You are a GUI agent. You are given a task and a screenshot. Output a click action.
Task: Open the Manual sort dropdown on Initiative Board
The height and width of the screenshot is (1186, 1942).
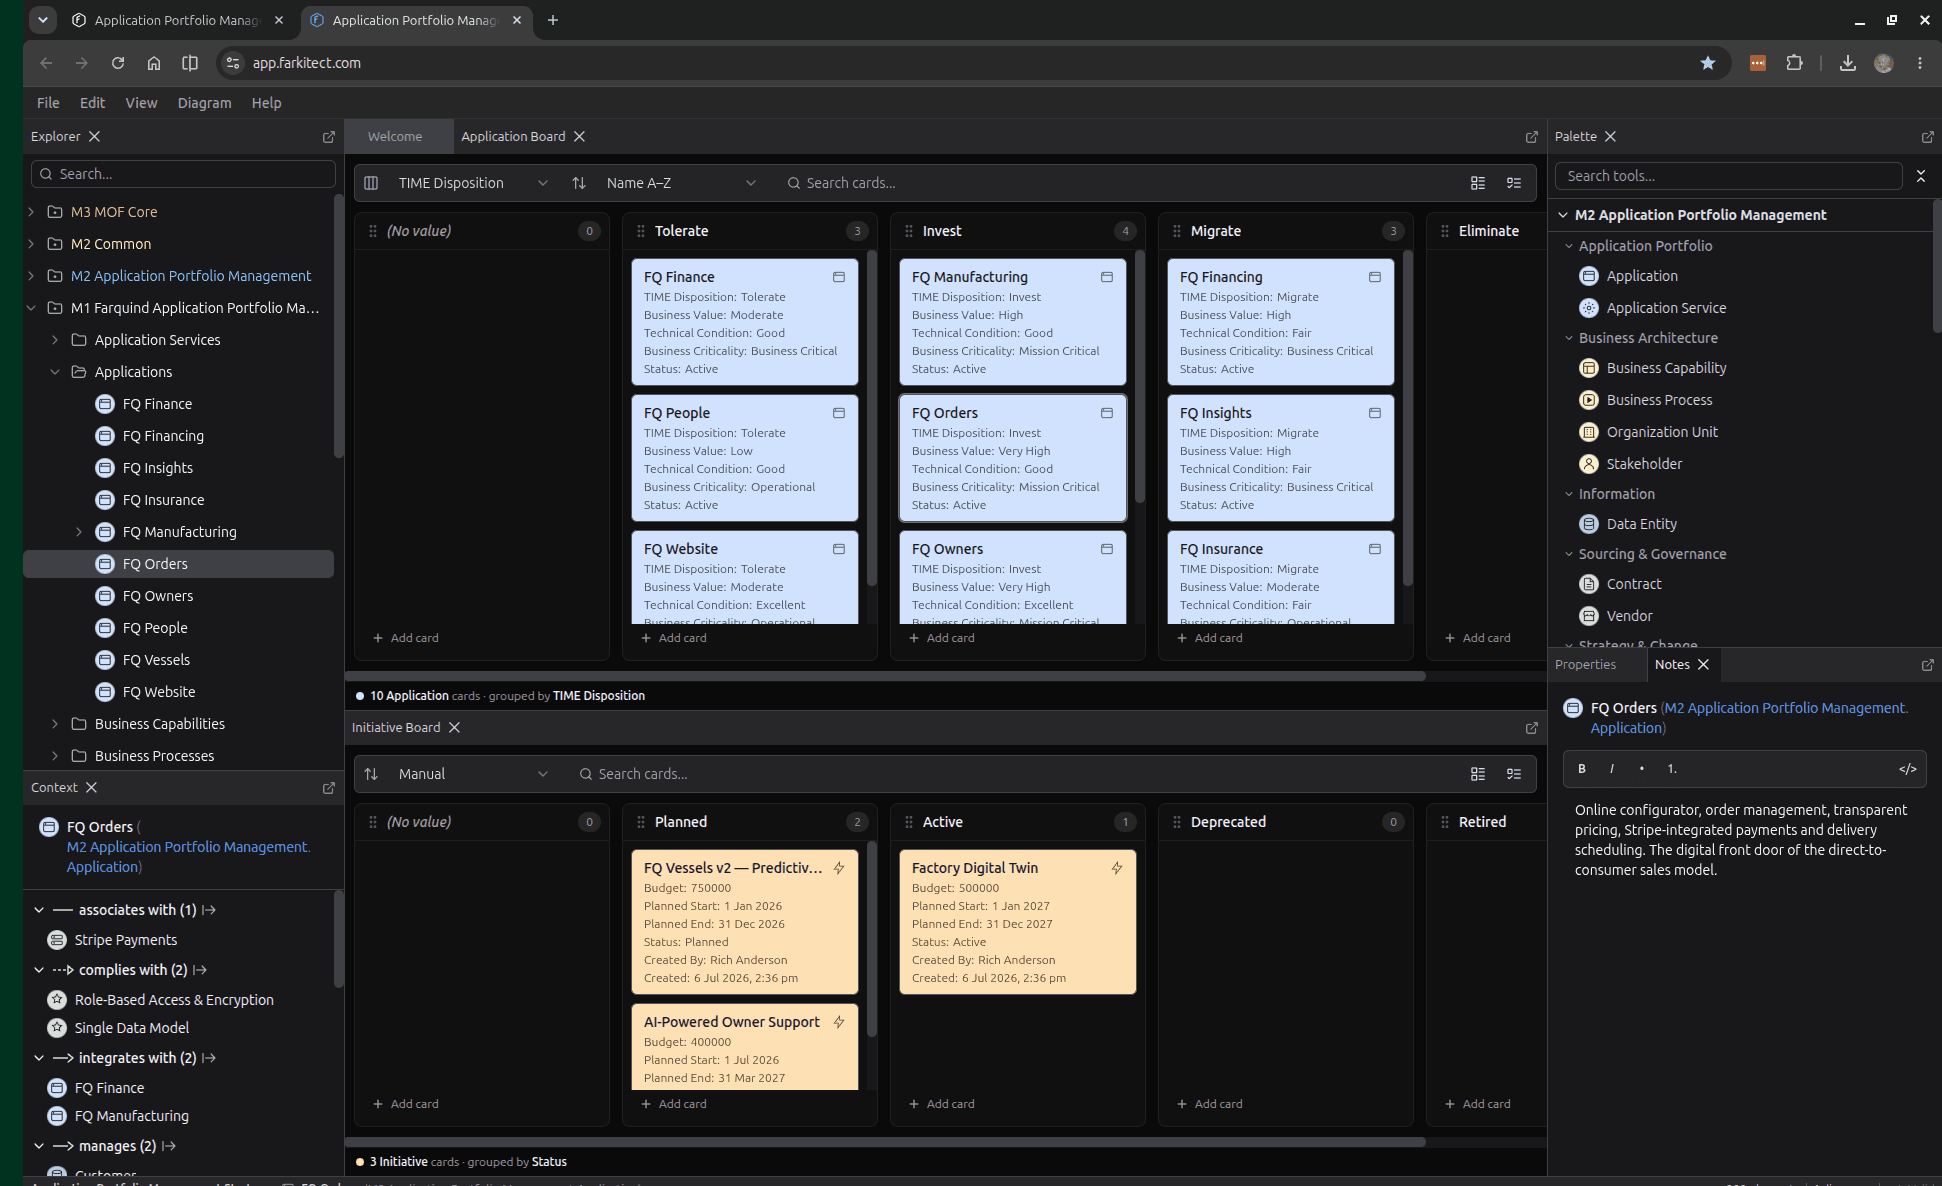(473, 774)
